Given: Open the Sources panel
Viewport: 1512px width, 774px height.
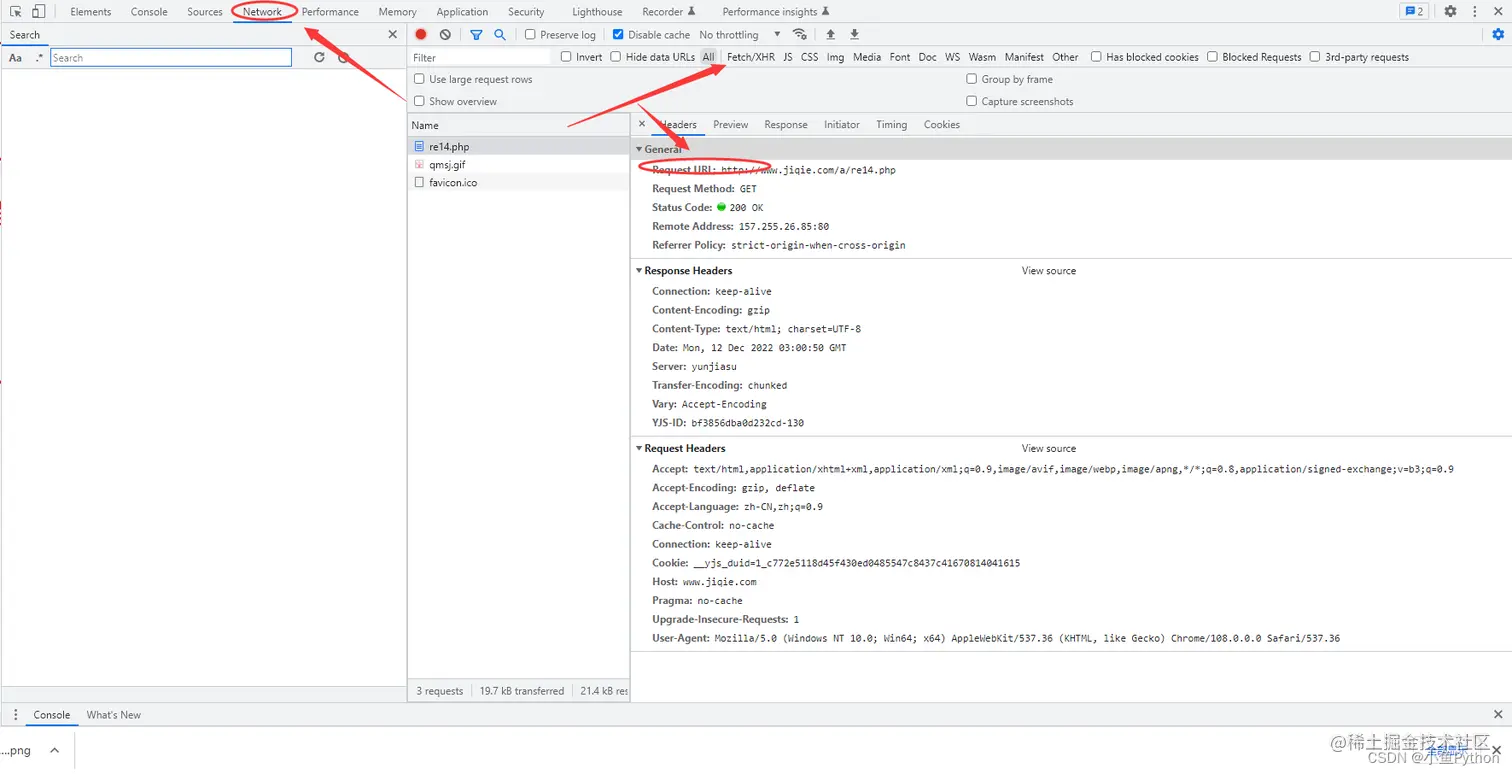Looking at the screenshot, I should tap(205, 12).
